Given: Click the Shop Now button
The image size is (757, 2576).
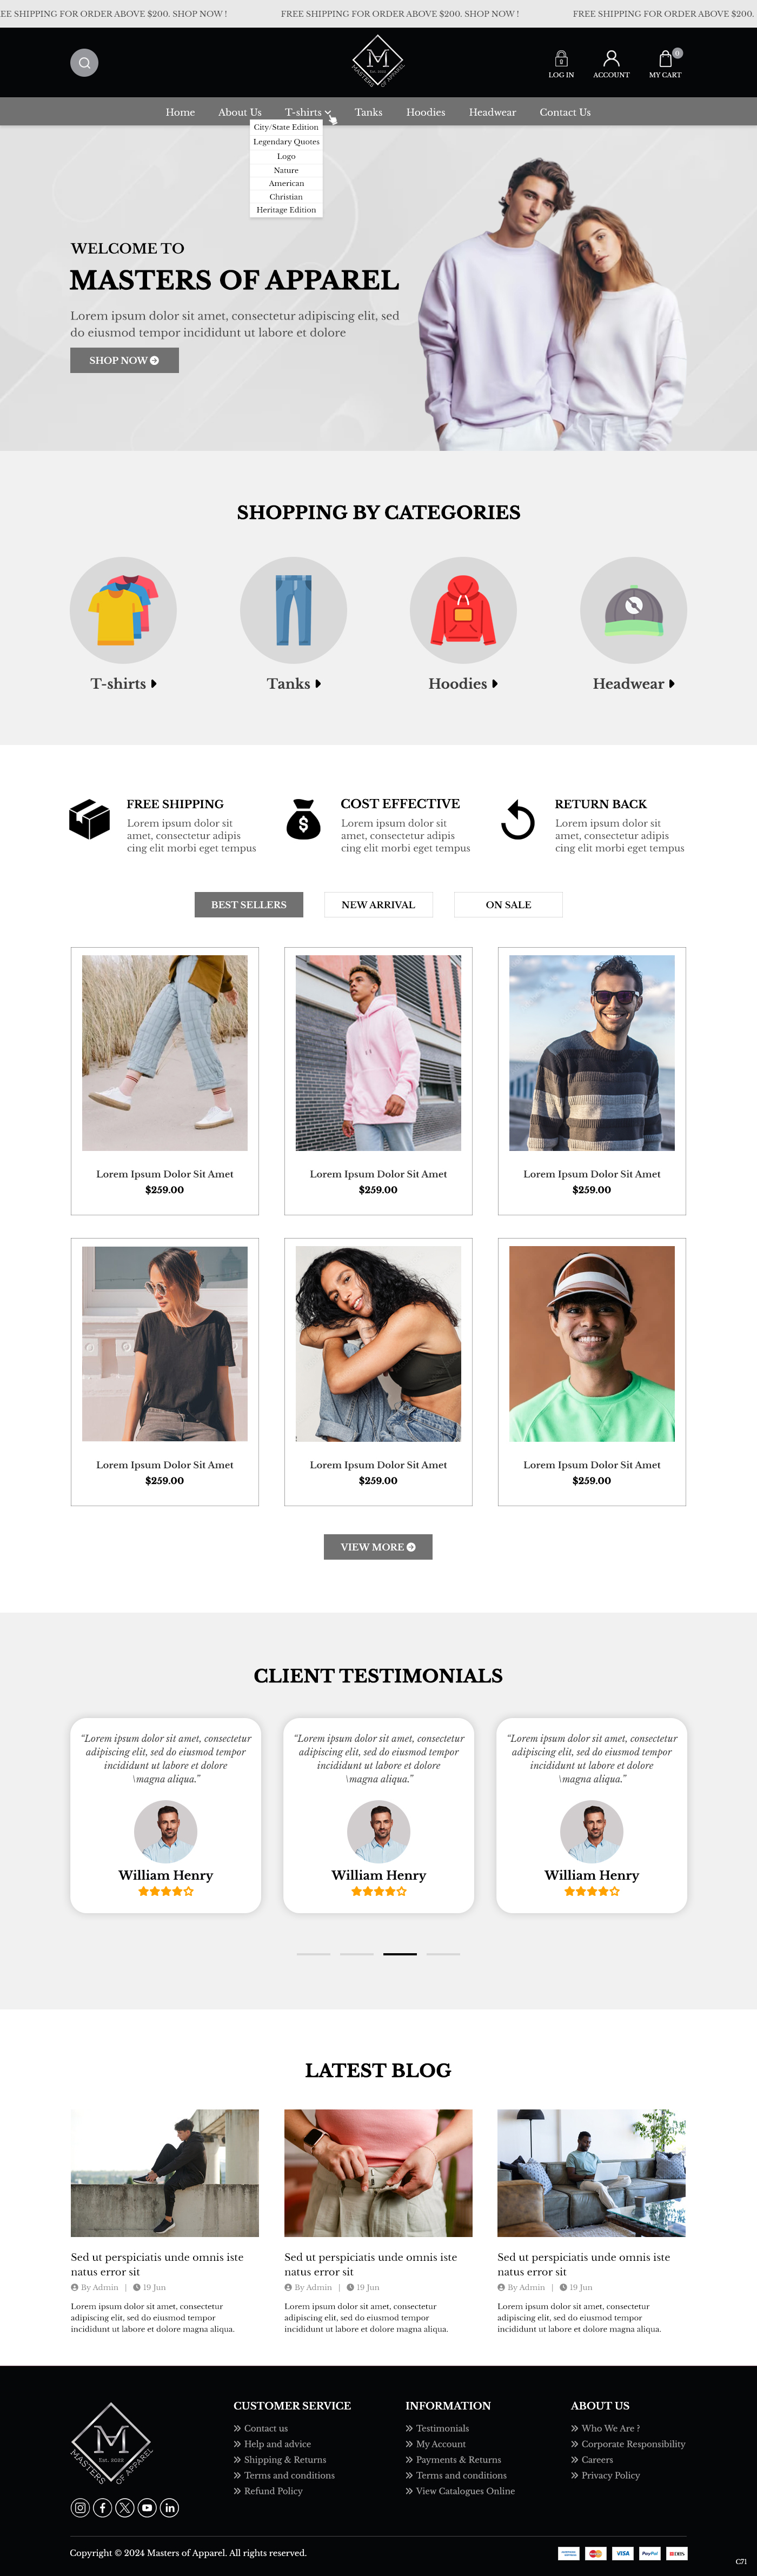Looking at the screenshot, I should [x=124, y=360].
